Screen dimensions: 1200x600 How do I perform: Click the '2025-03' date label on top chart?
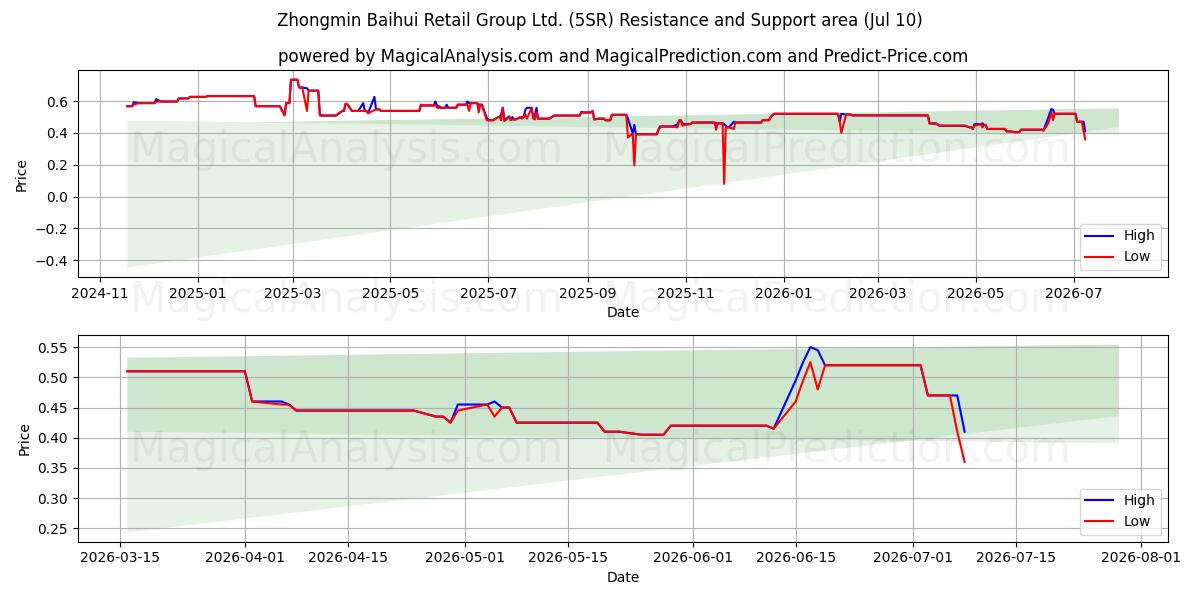click(x=293, y=294)
